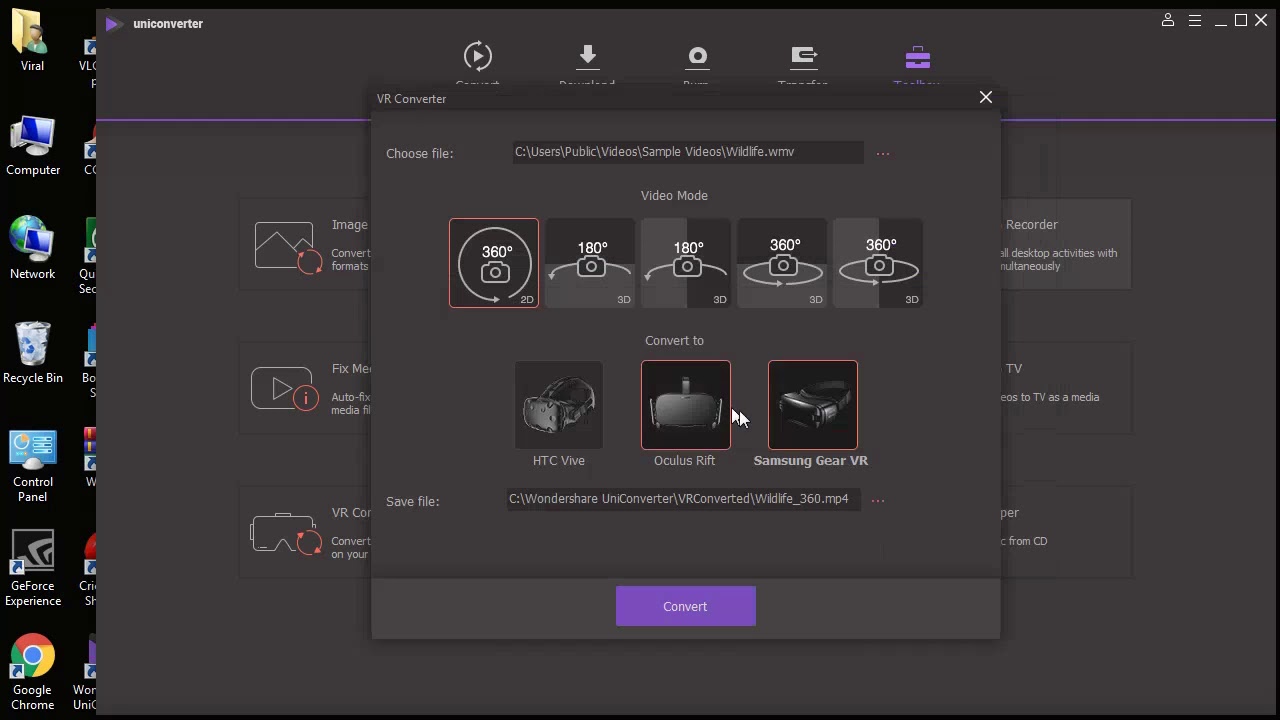Click the Video Mode heading

pyautogui.click(x=674, y=196)
